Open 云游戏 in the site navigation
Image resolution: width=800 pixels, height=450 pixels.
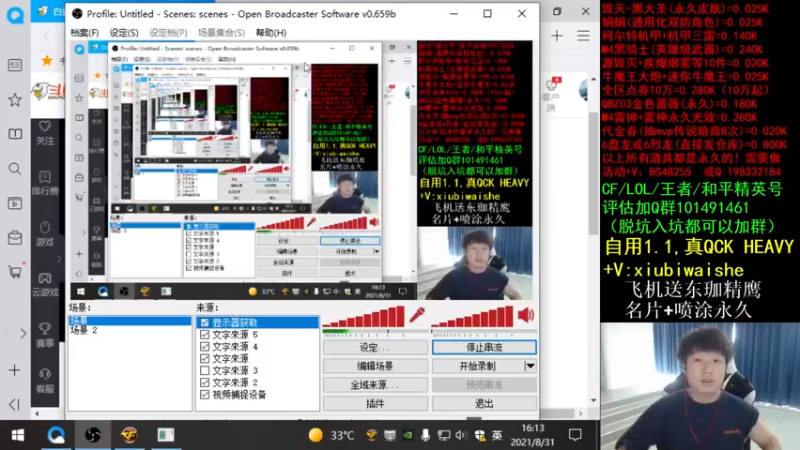click(x=45, y=284)
